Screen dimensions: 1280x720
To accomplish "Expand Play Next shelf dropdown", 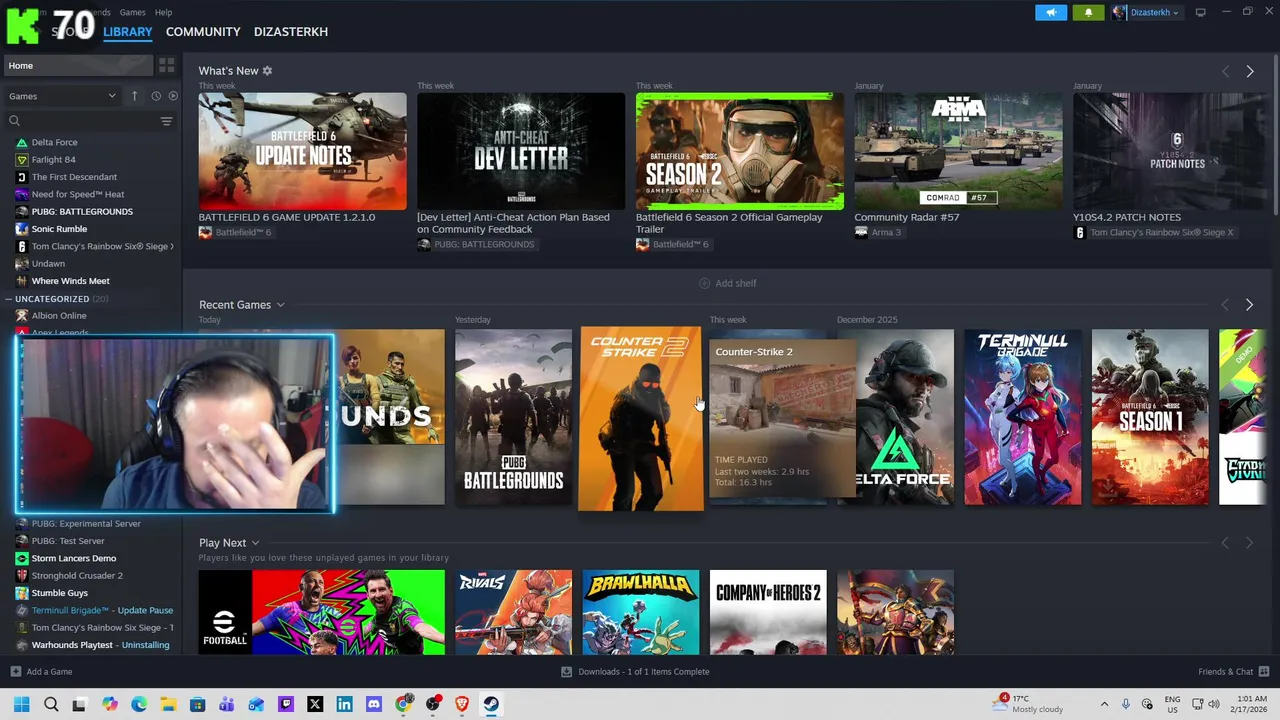I will (255, 543).
